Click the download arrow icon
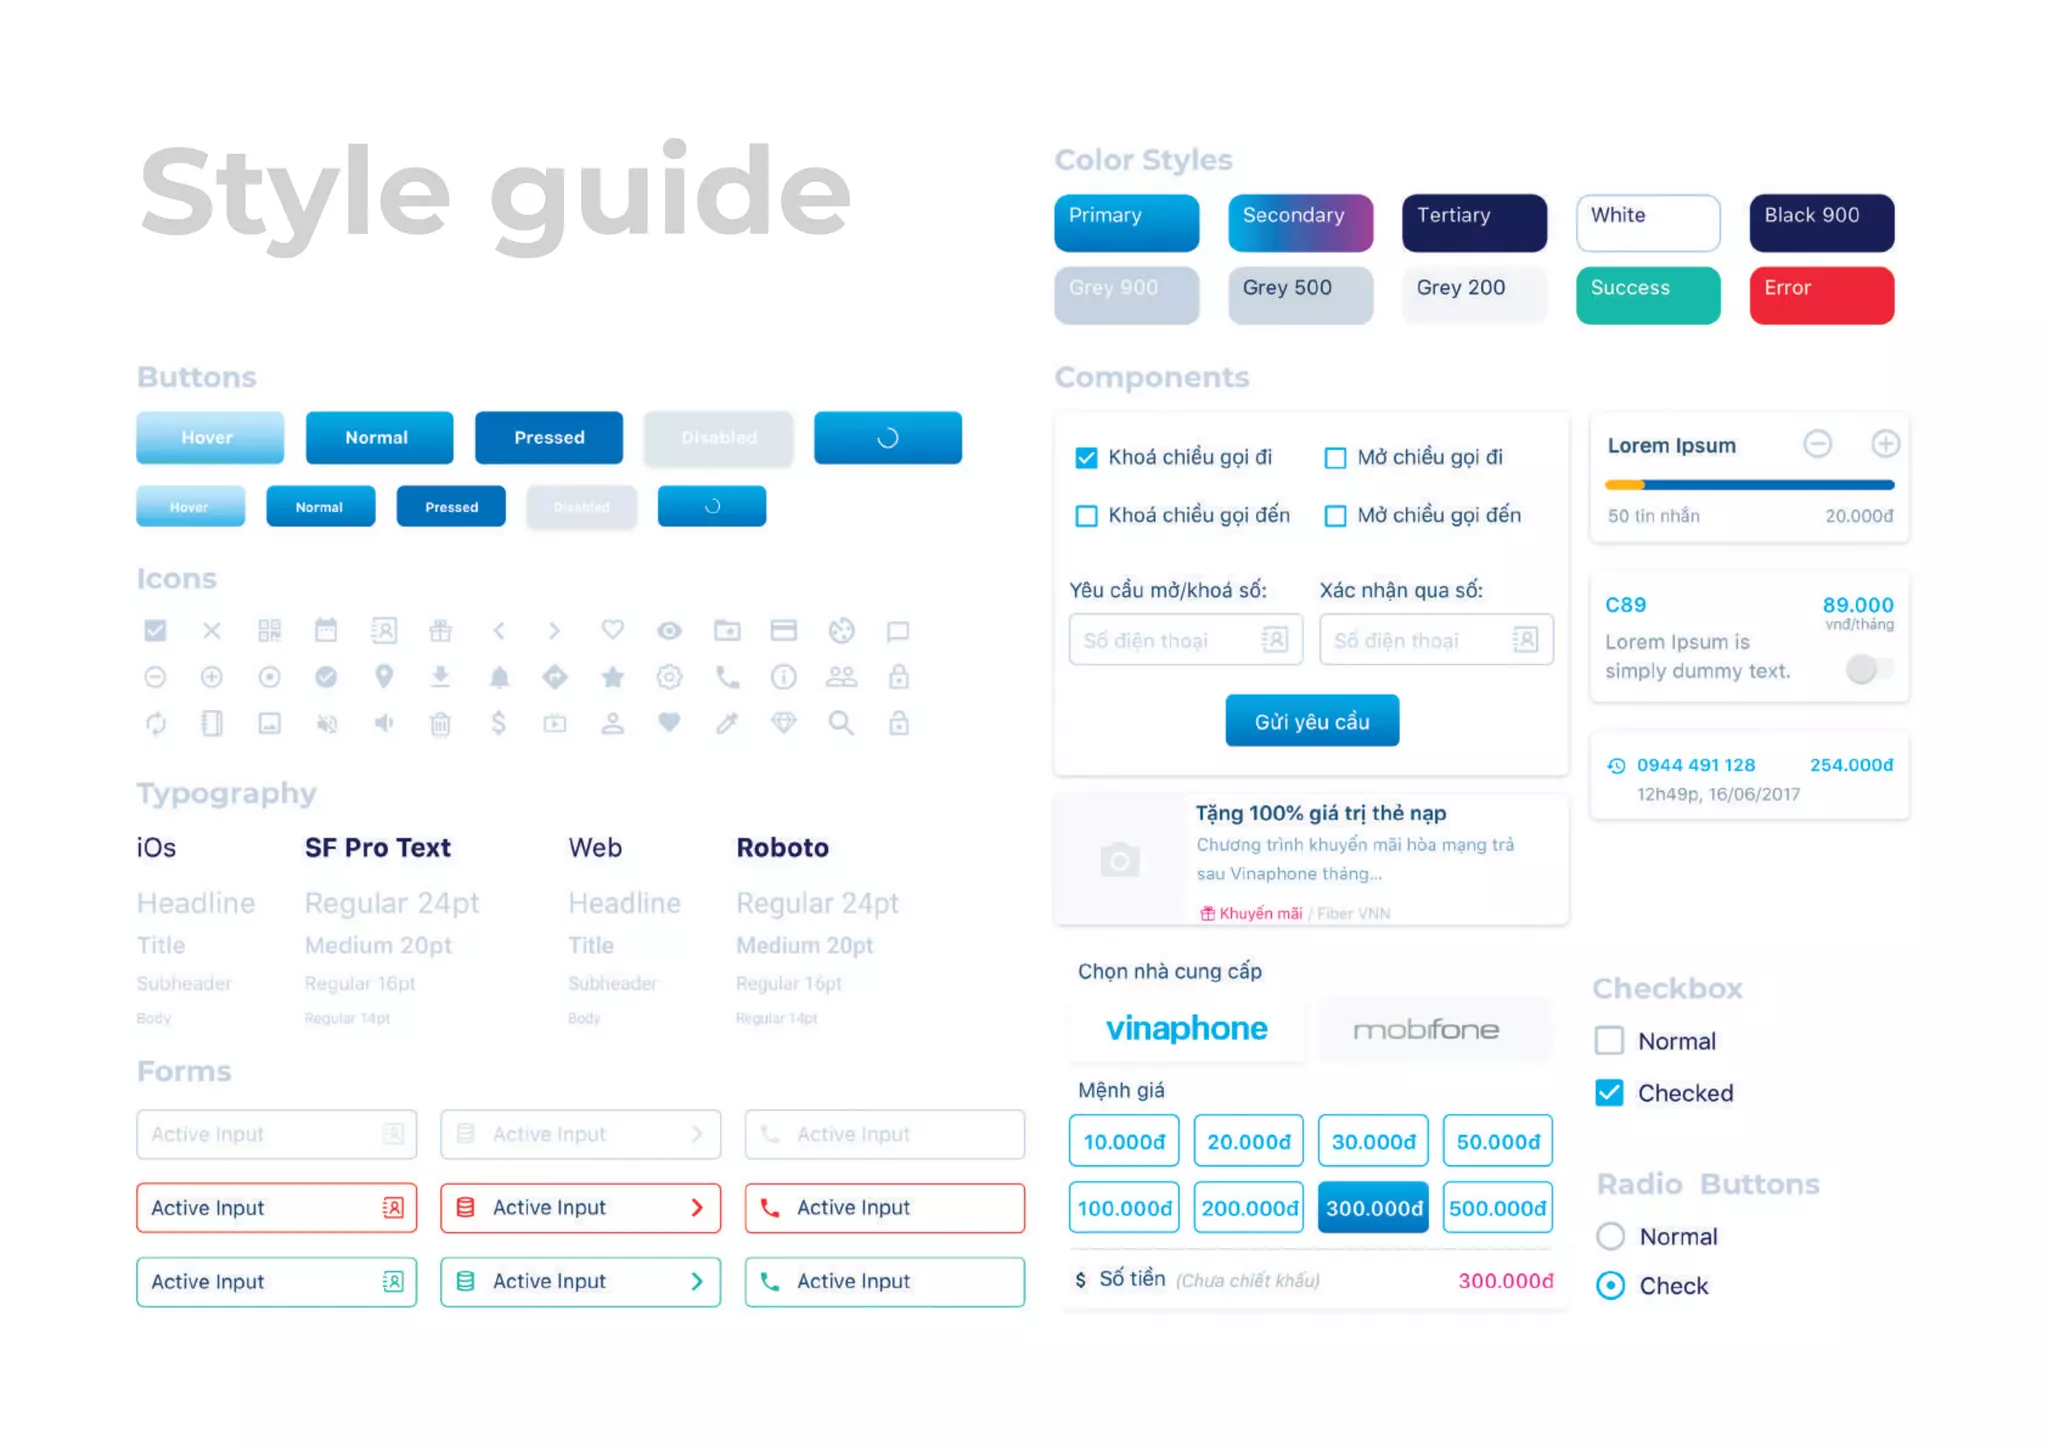The height and width of the screenshot is (1448, 2048). tap(440, 677)
